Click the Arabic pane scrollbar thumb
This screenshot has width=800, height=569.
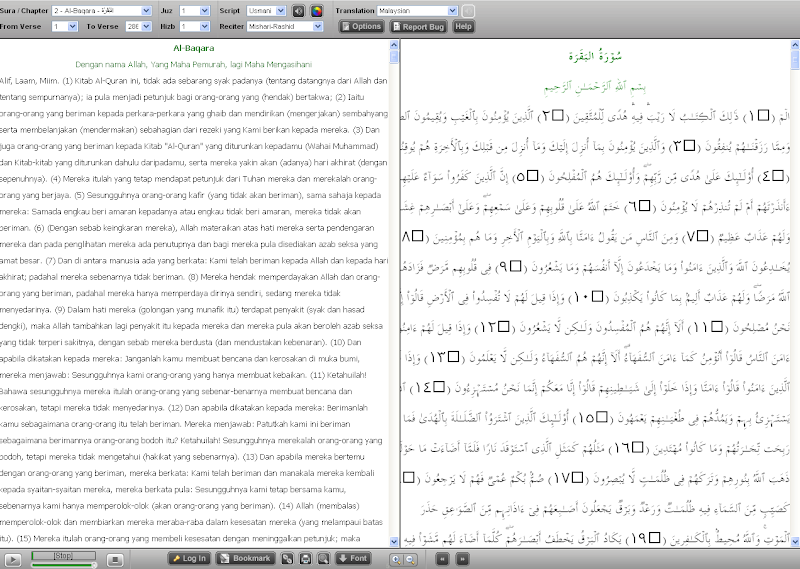click(x=795, y=59)
